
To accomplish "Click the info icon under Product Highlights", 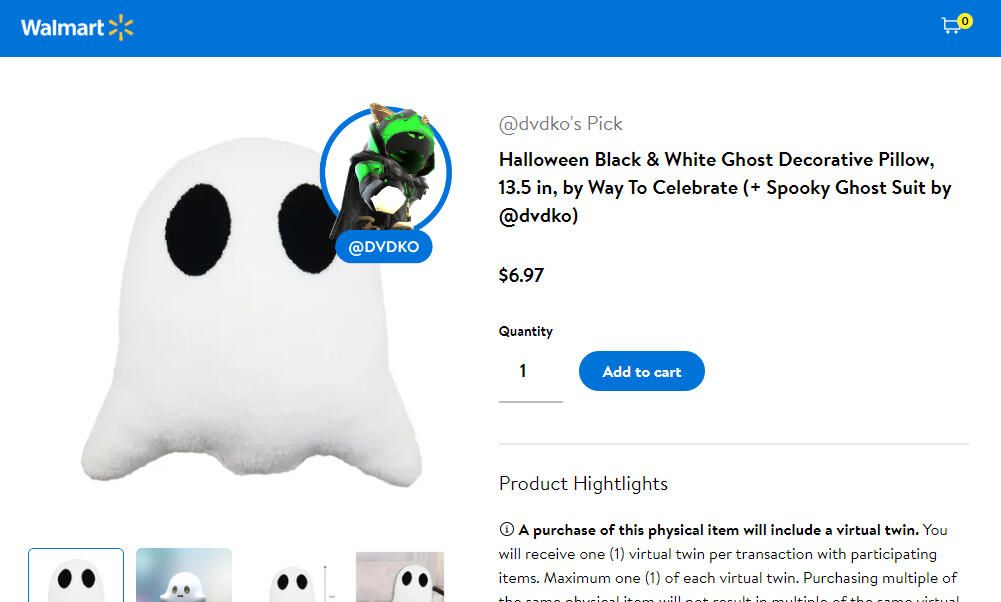I will tap(506, 529).
